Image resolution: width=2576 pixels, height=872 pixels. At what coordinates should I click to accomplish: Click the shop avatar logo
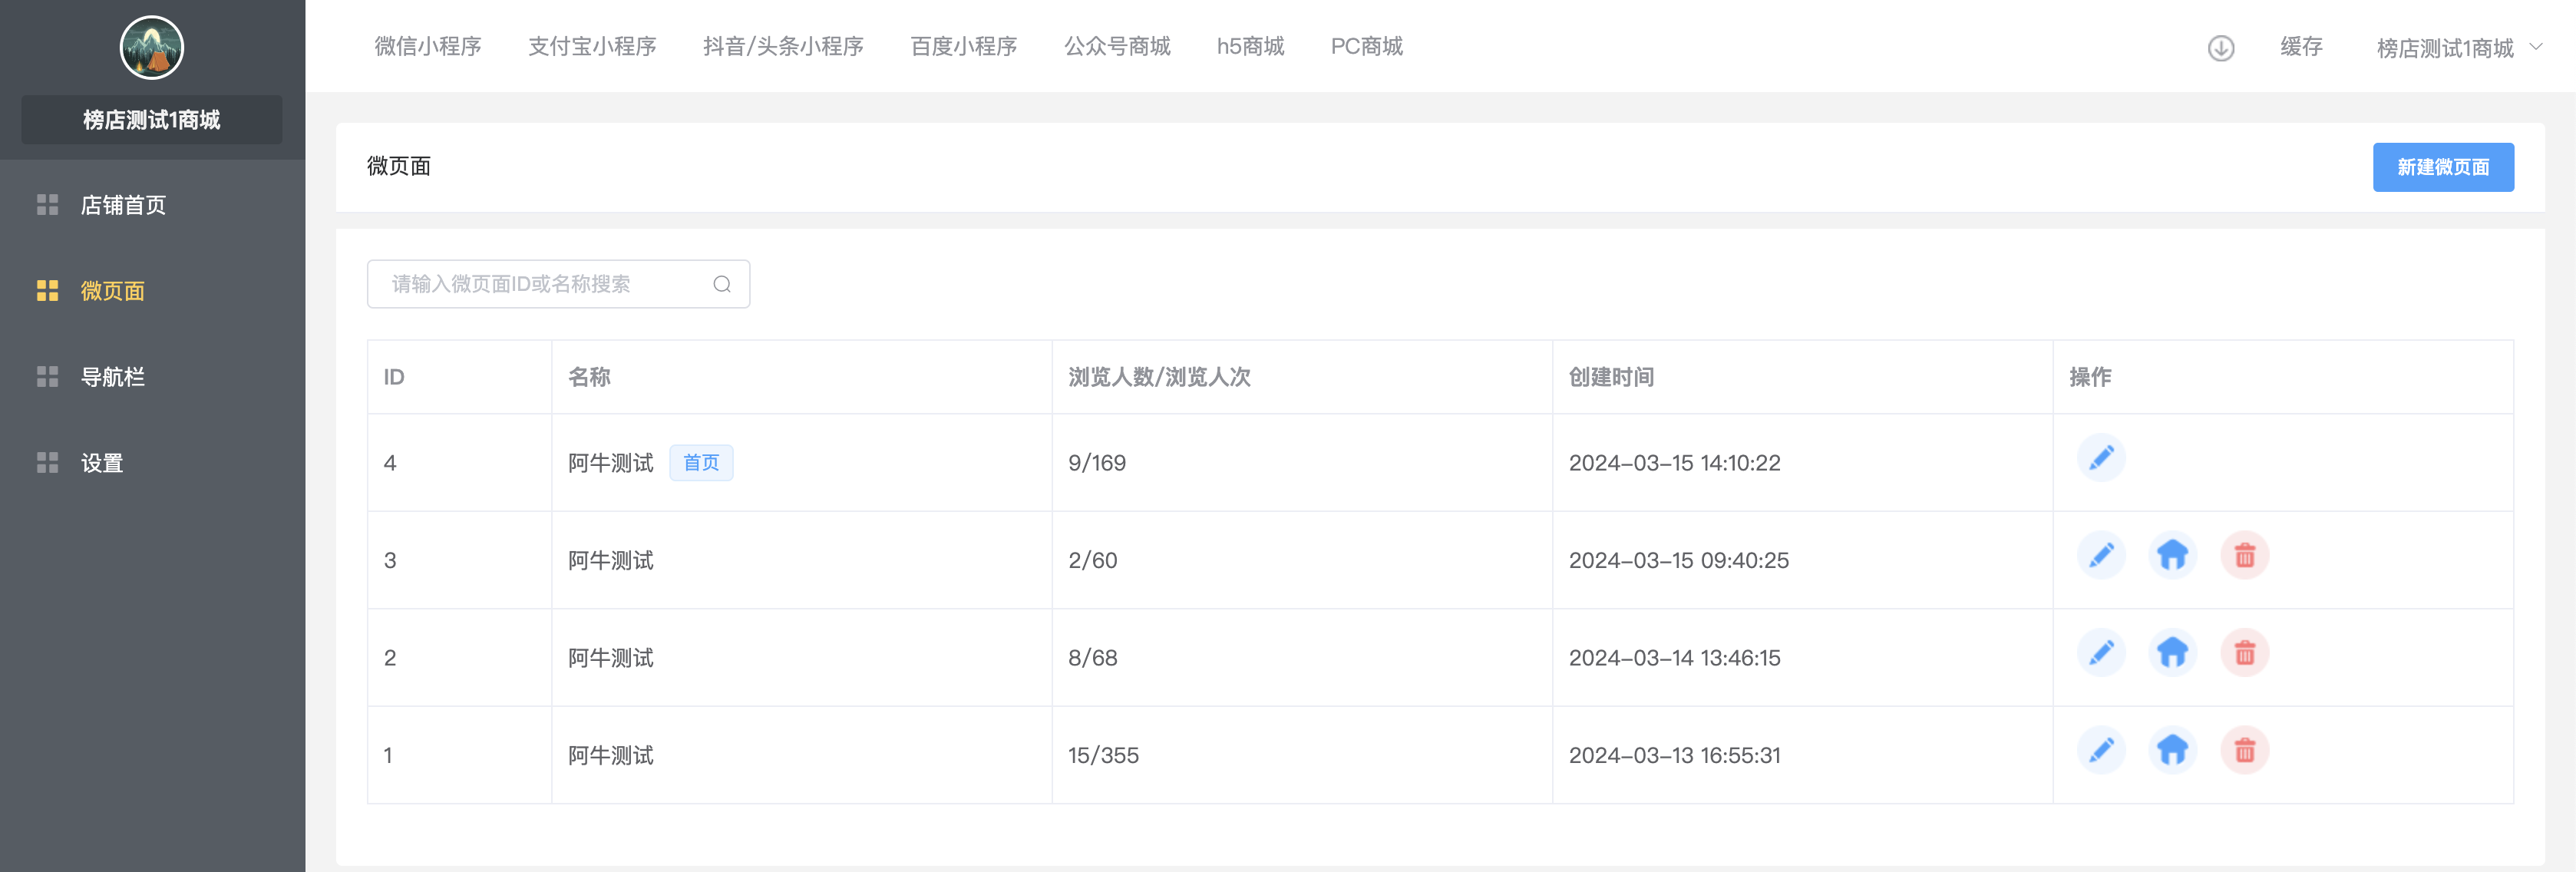pos(152,47)
